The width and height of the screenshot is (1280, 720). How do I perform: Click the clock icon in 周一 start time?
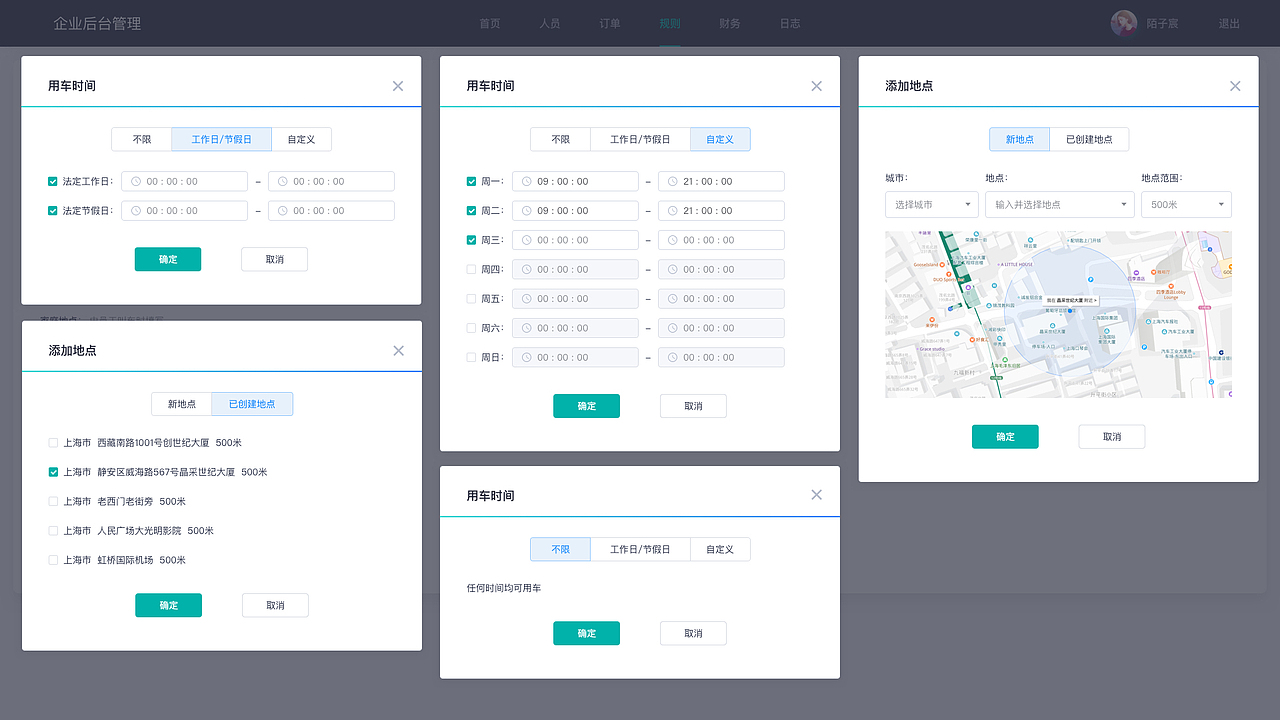click(x=527, y=182)
